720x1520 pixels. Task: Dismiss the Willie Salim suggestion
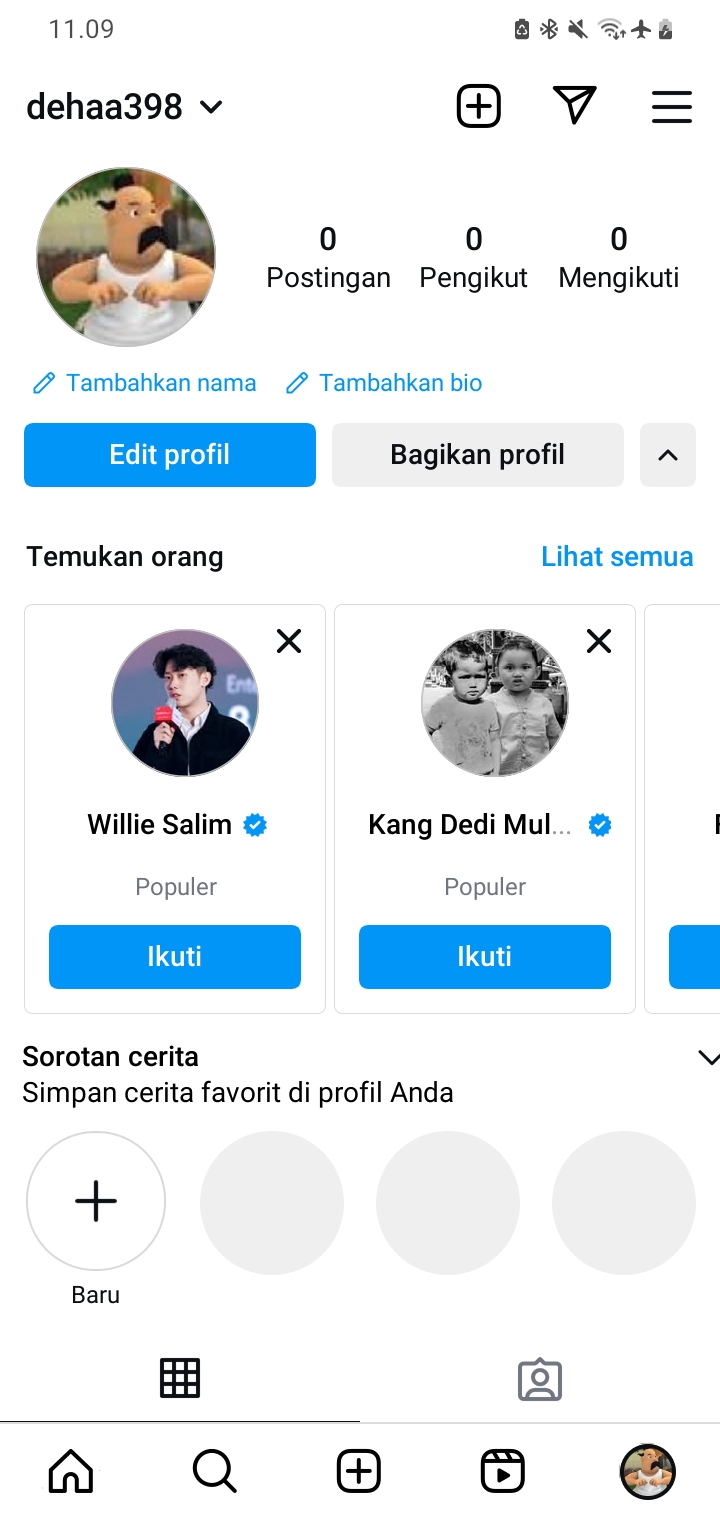click(289, 641)
